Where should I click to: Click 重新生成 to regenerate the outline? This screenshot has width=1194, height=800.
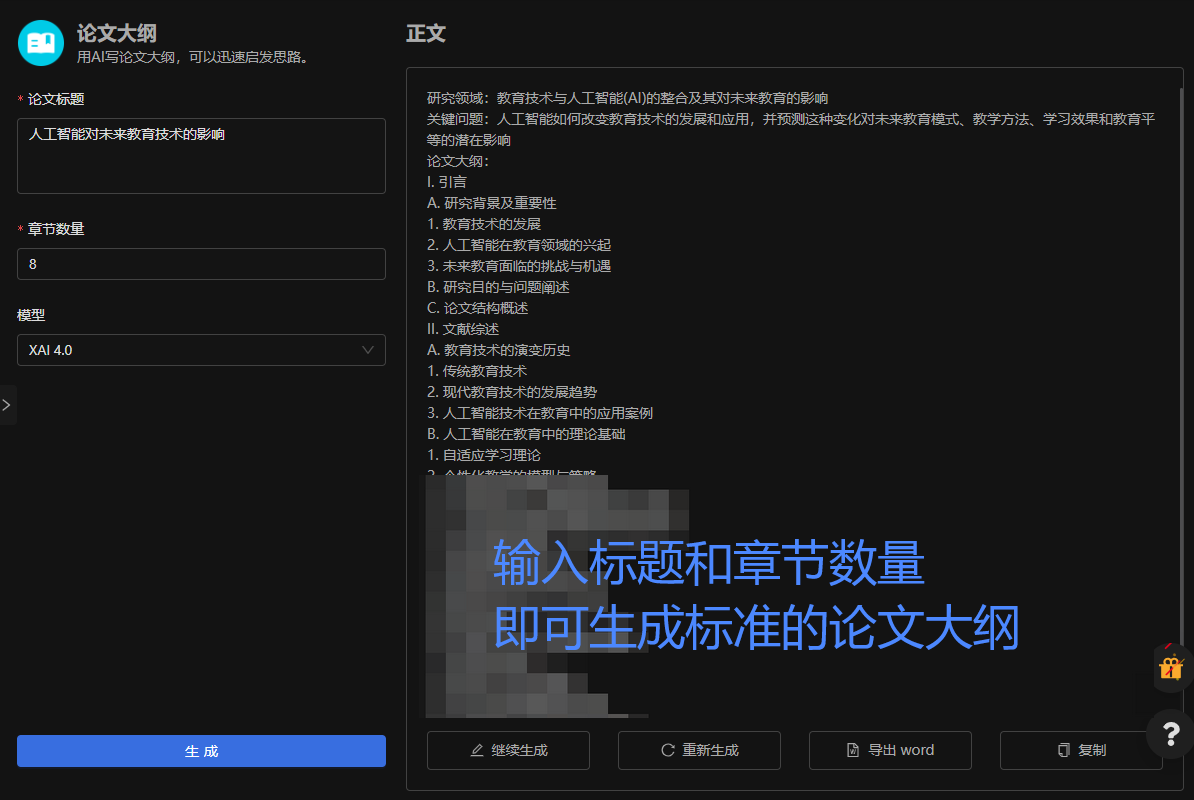click(x=699, y=750)
